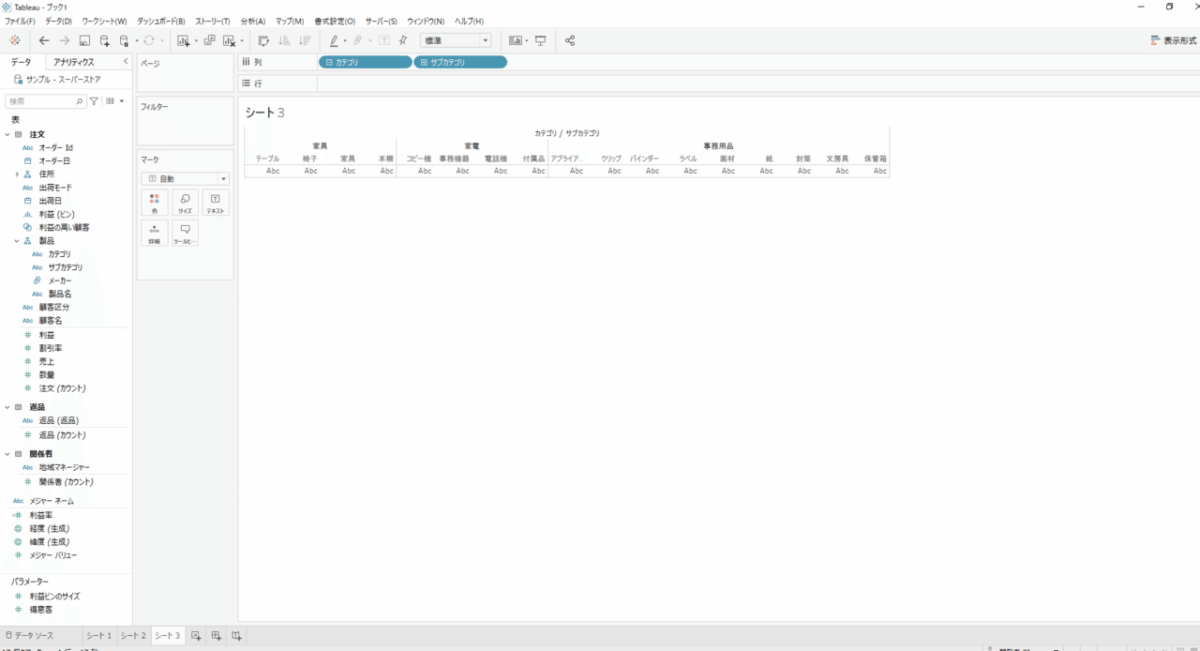Open the 分析(A) menu
This screenshot has height=651, width=1200.
[253, 21]
